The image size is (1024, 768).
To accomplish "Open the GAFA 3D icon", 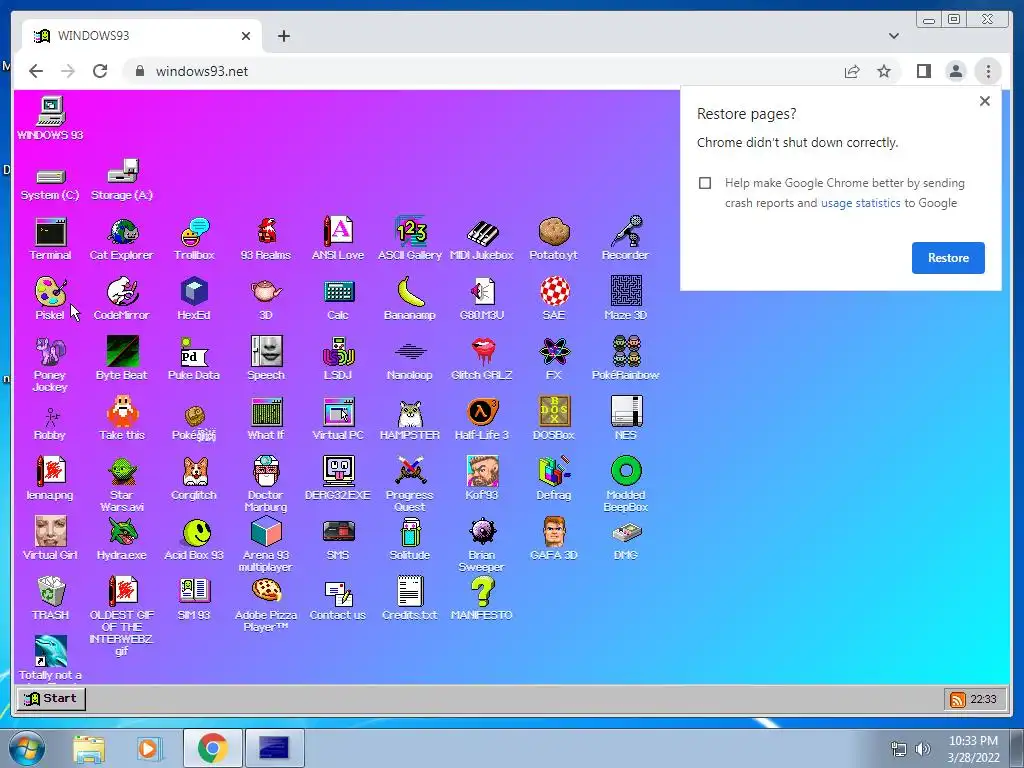I will point(554,539).
